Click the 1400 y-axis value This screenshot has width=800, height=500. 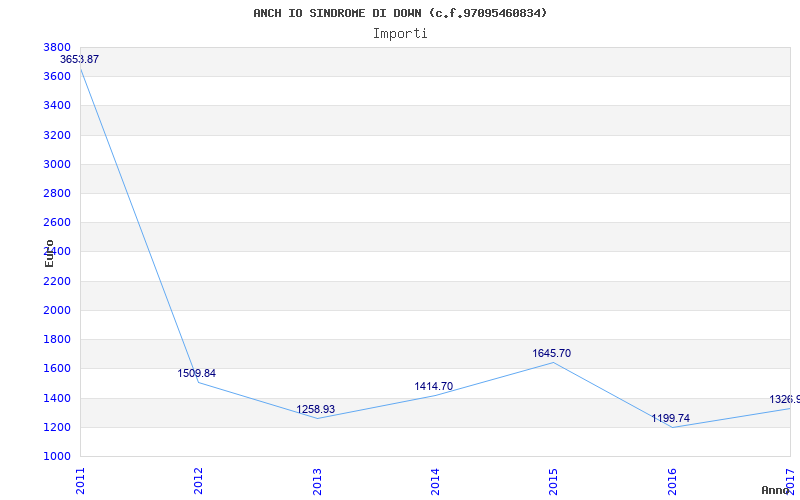tap(57, 398)
